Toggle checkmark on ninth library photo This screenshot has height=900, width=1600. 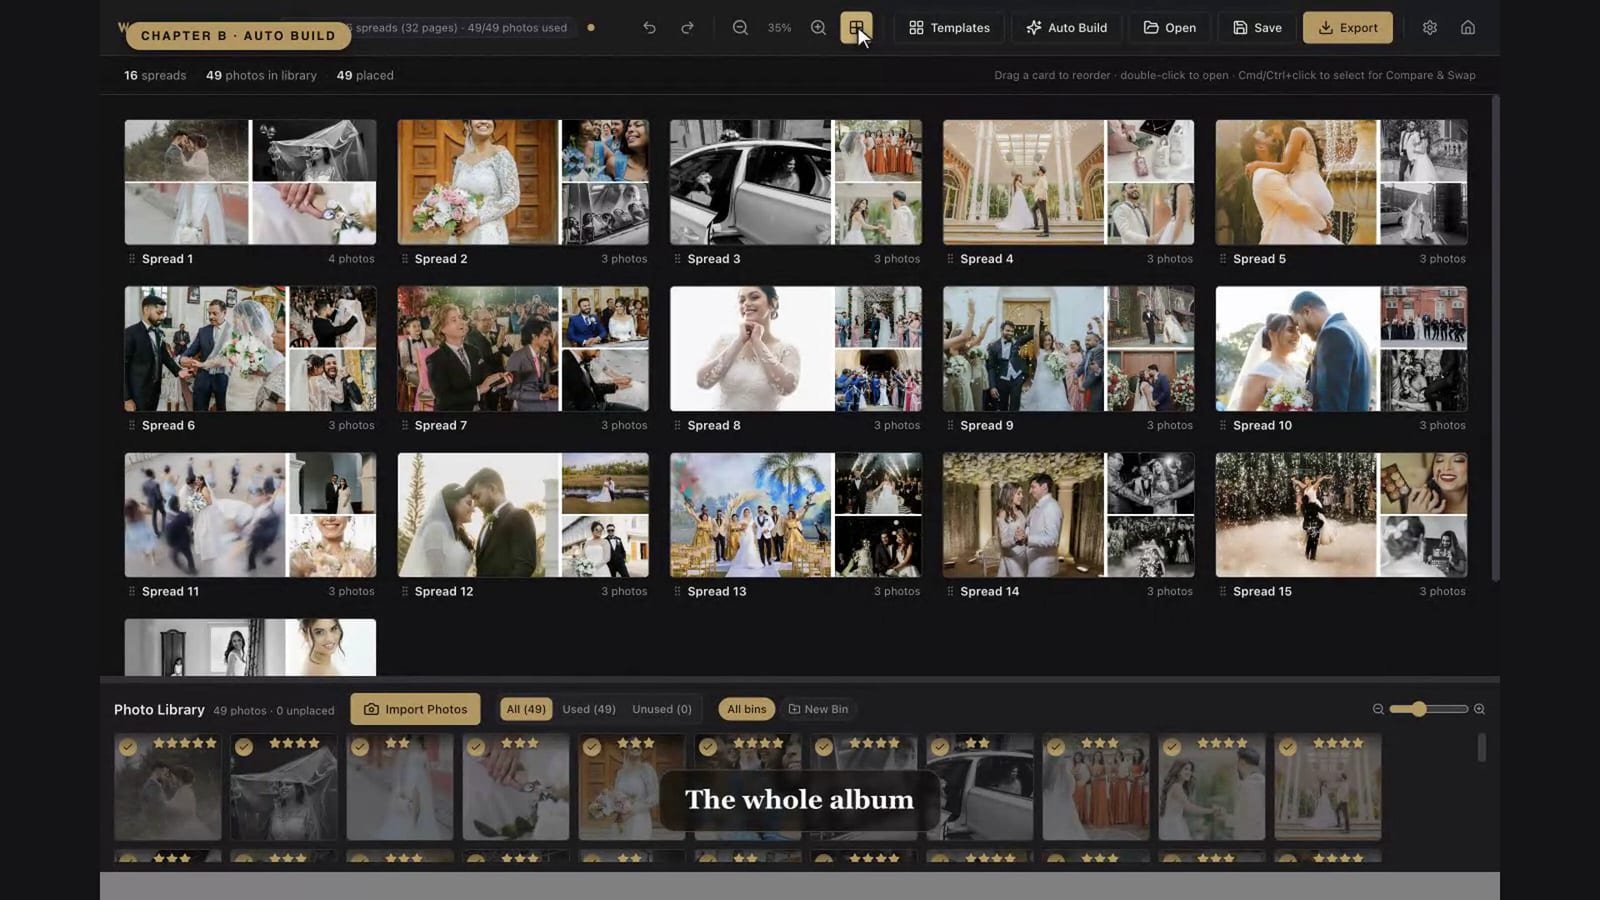1056,747
